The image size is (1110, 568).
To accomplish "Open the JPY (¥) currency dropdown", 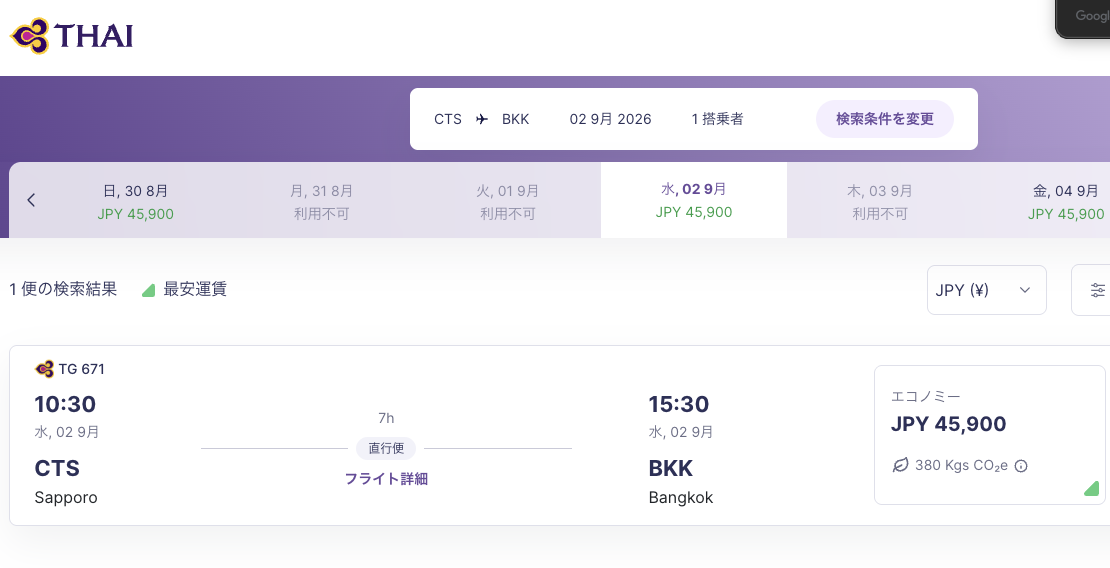I will (x=986, y=290).
